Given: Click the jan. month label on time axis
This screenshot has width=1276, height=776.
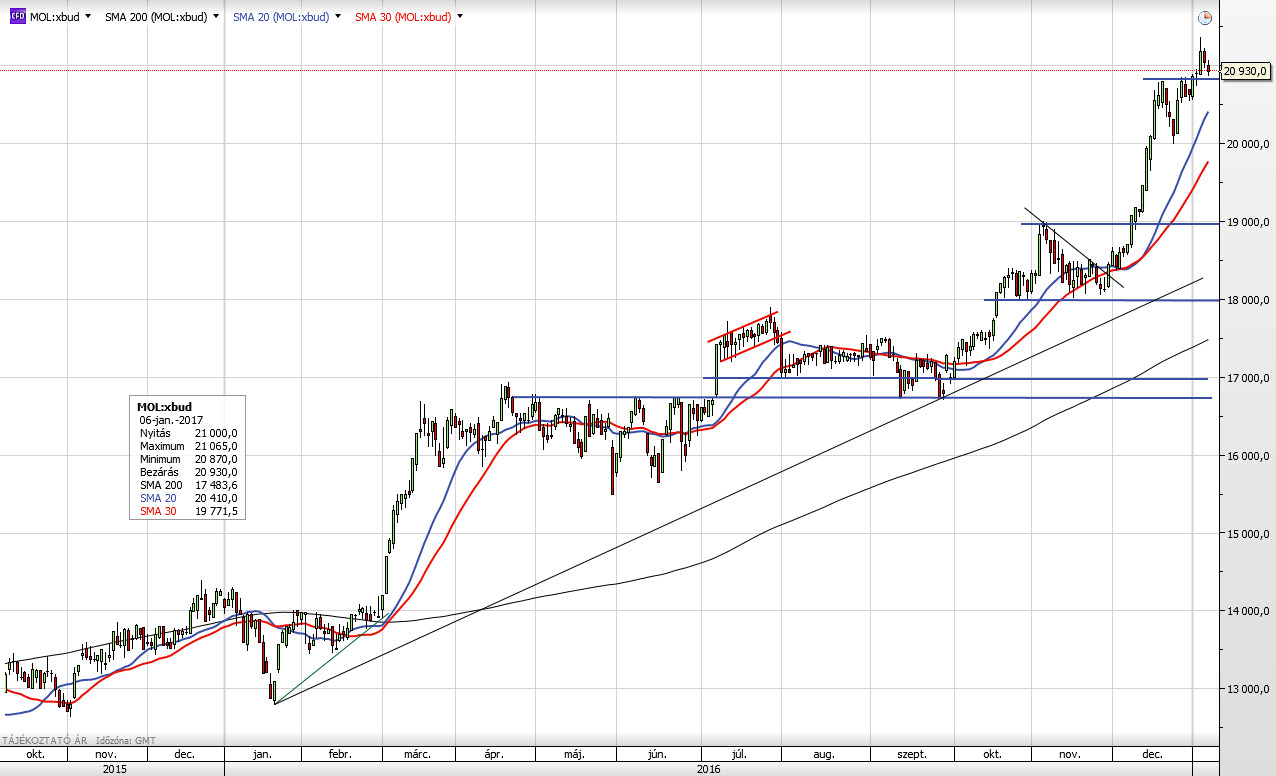Looking at the screenshot, I should 263,754.
